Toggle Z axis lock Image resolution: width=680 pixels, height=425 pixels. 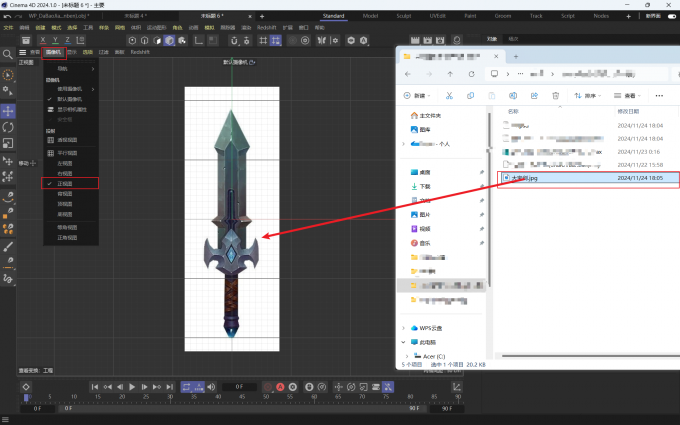click(x=68, y=40)
